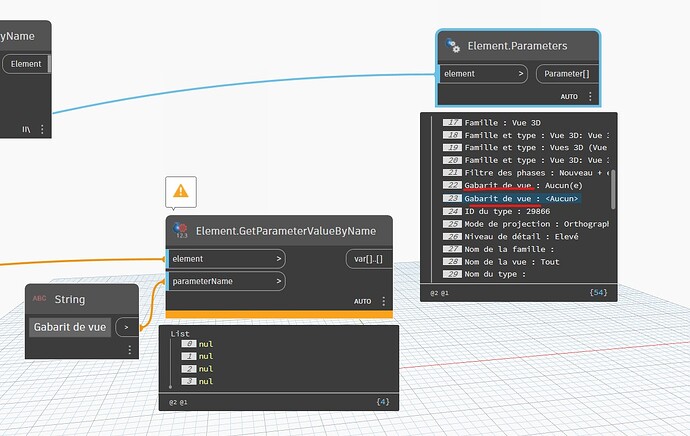The height and width of the screenshot is (436, 690).
Task: Select index 1 null in the list preview
Action: coord(197,356)
